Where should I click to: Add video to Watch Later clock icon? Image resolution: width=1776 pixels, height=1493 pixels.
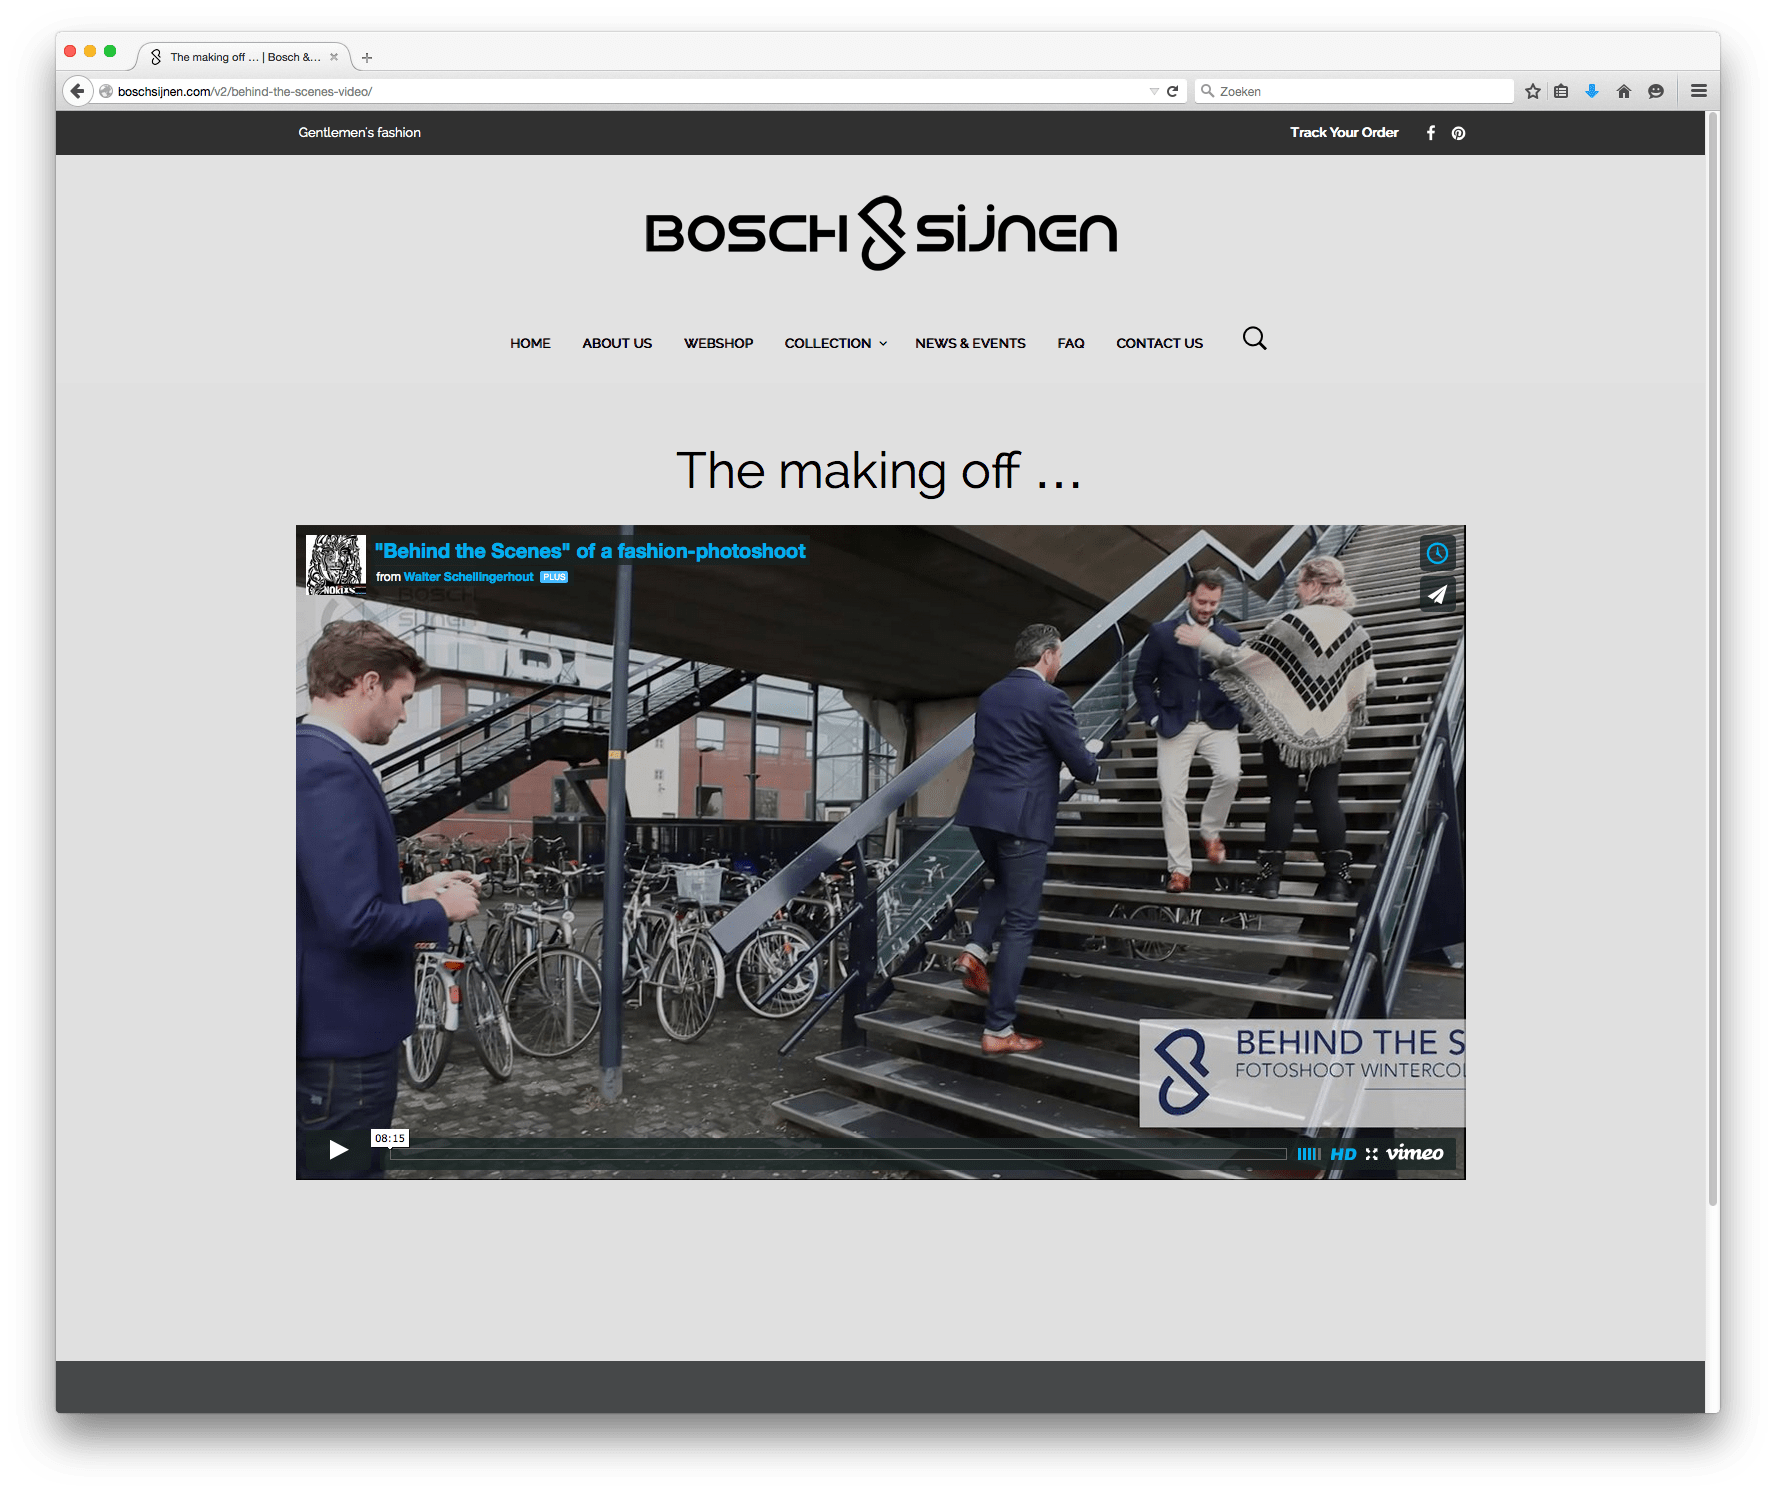(1437, 553)
